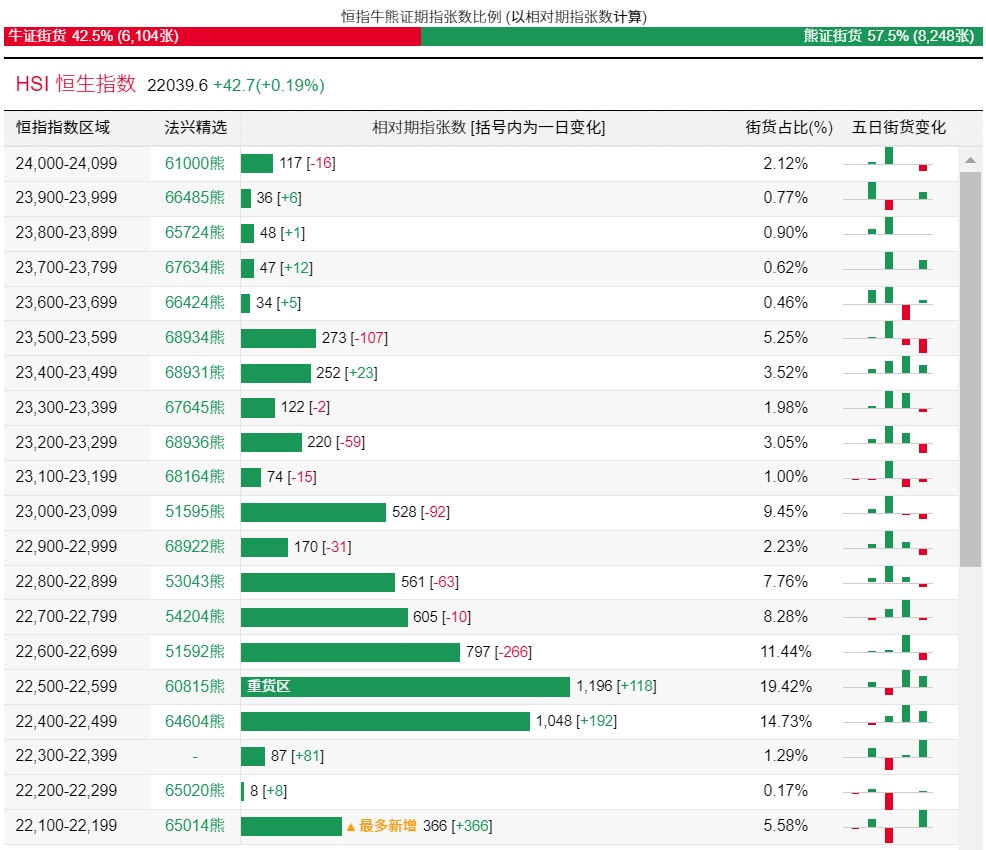
Task: Click five-day chart for 23,600-23,699 row
Action: tap(888, 303)
